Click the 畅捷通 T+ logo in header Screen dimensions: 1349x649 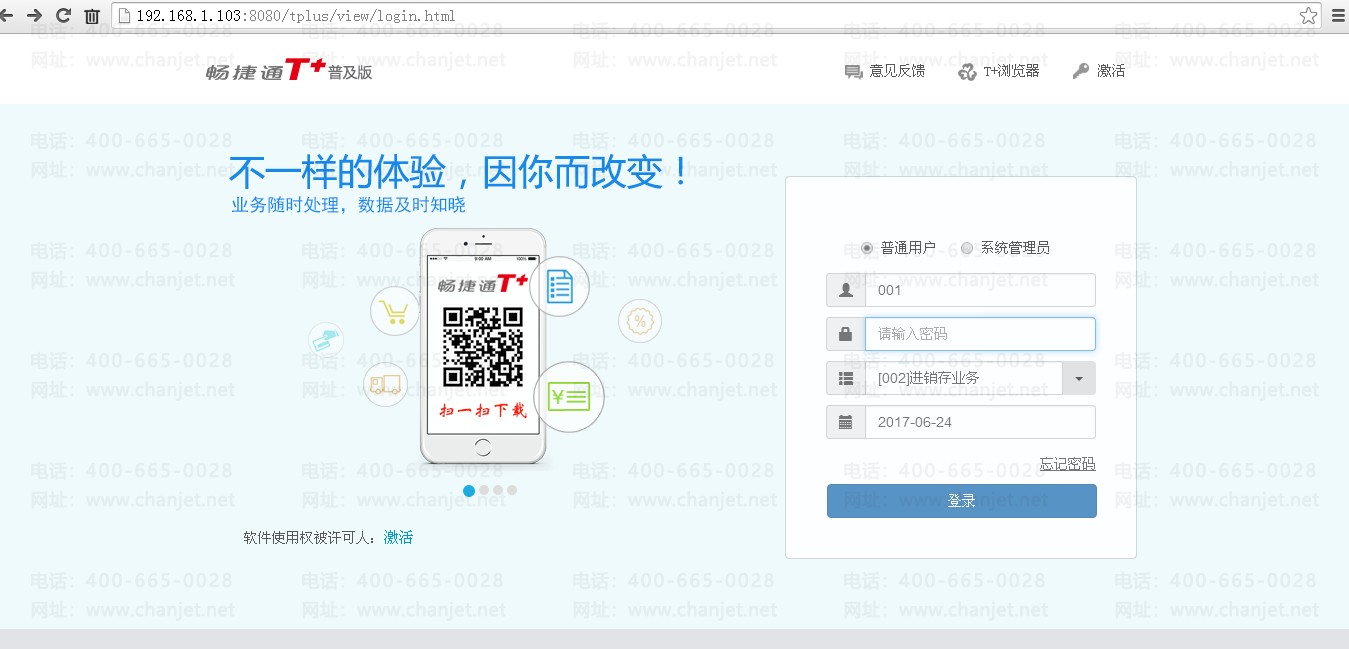tap(265, 70)
